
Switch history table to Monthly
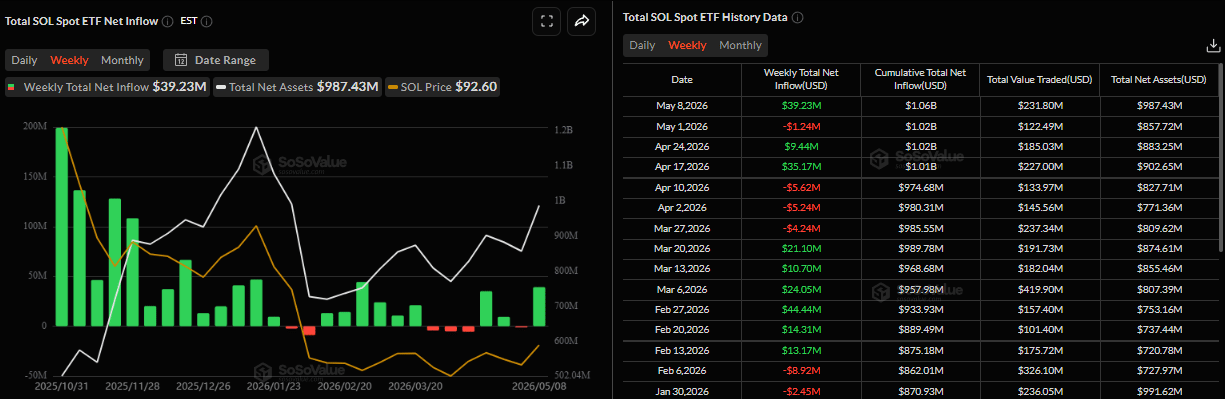click(740, 45)
